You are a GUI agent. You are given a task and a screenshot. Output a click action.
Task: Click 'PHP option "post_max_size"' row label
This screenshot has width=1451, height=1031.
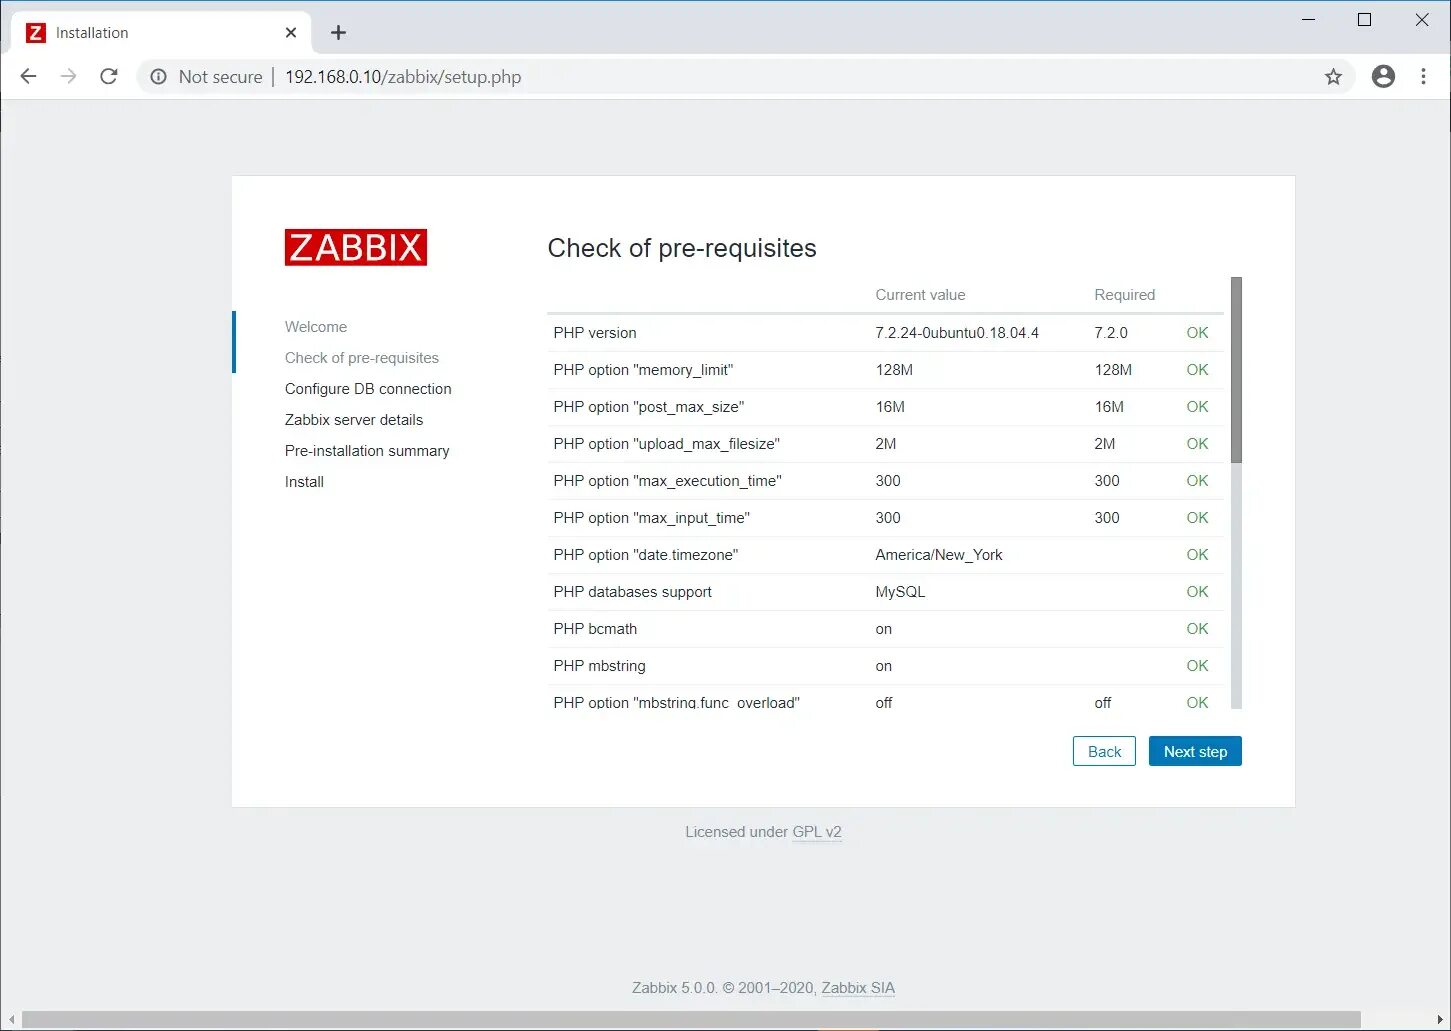coord(649,407)
